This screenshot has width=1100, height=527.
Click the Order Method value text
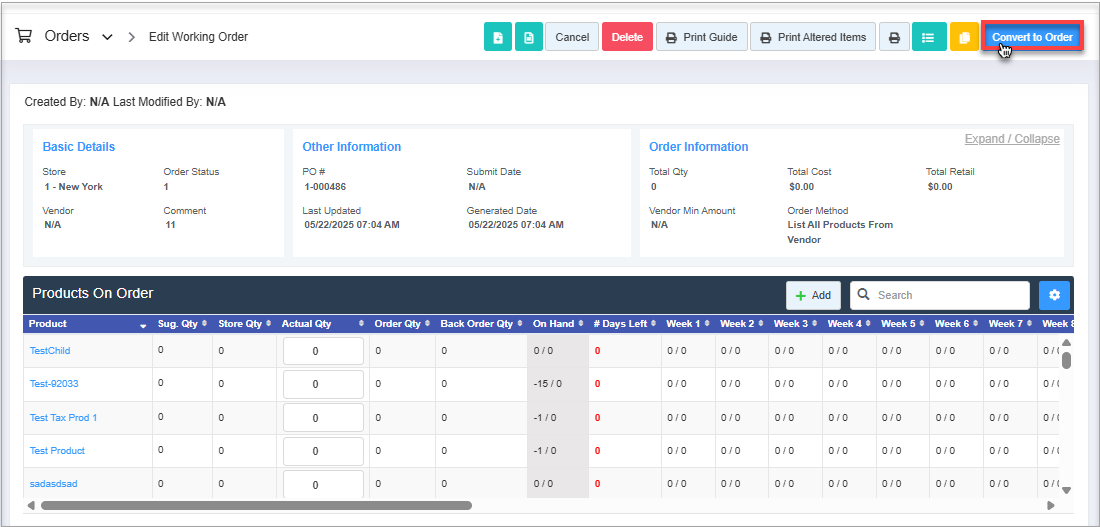click(x=840, y=232)
